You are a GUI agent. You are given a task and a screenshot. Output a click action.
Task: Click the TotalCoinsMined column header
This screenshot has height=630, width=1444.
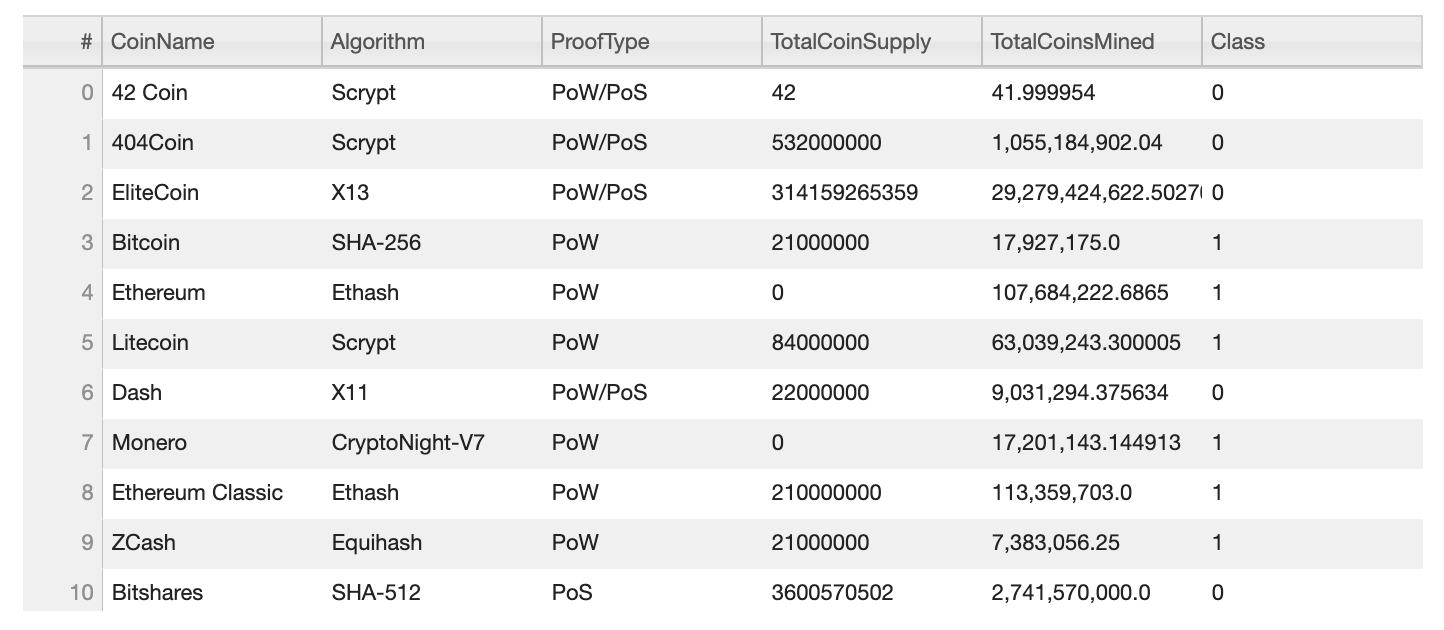tap(1072, 42)
